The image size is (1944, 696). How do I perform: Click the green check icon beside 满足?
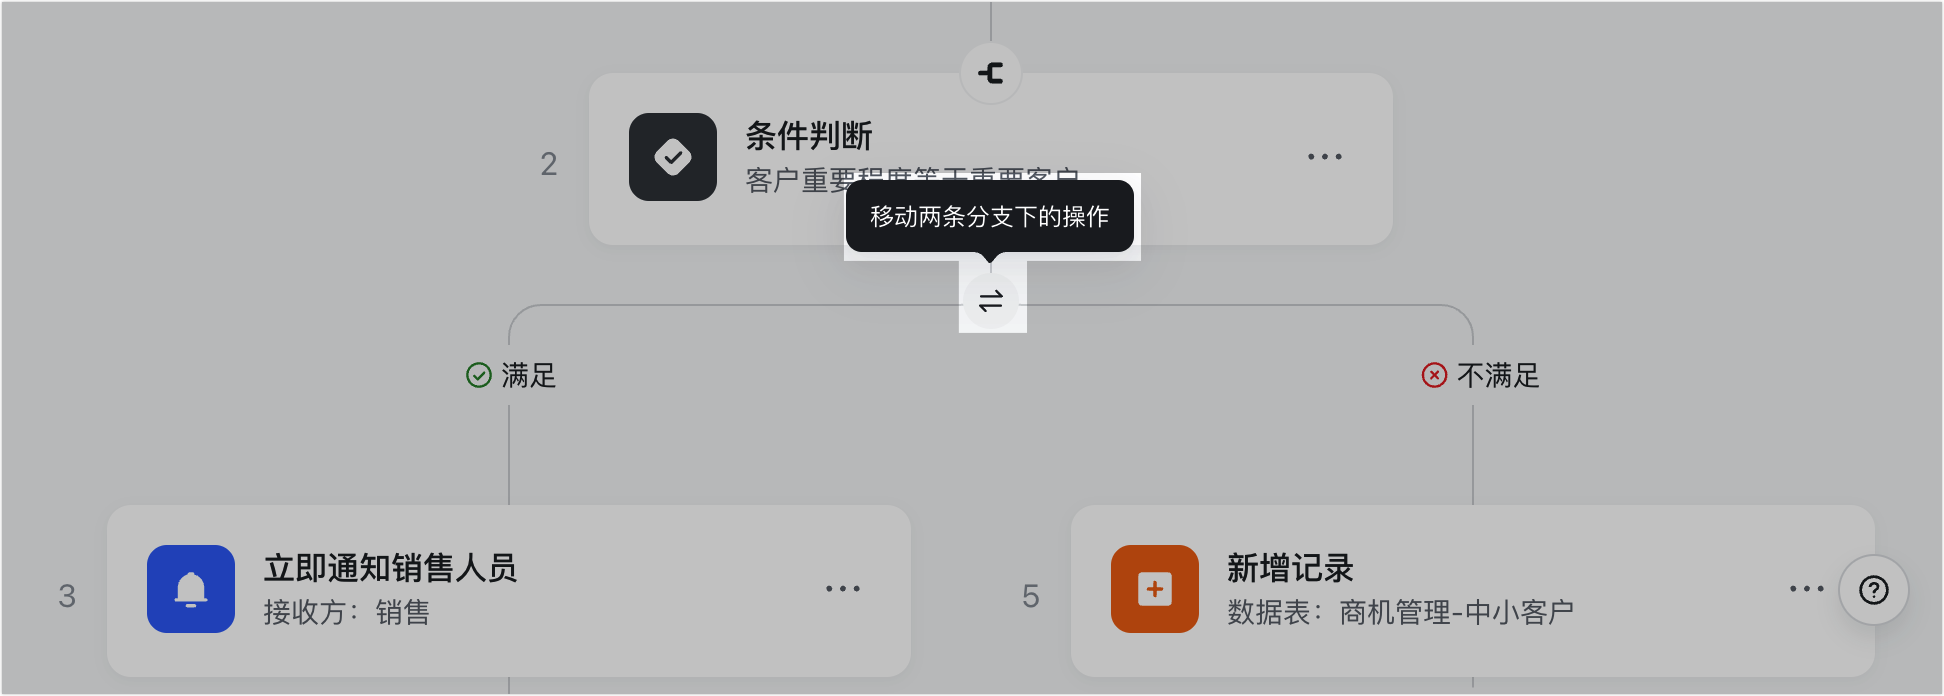click(x=479, y=375)
